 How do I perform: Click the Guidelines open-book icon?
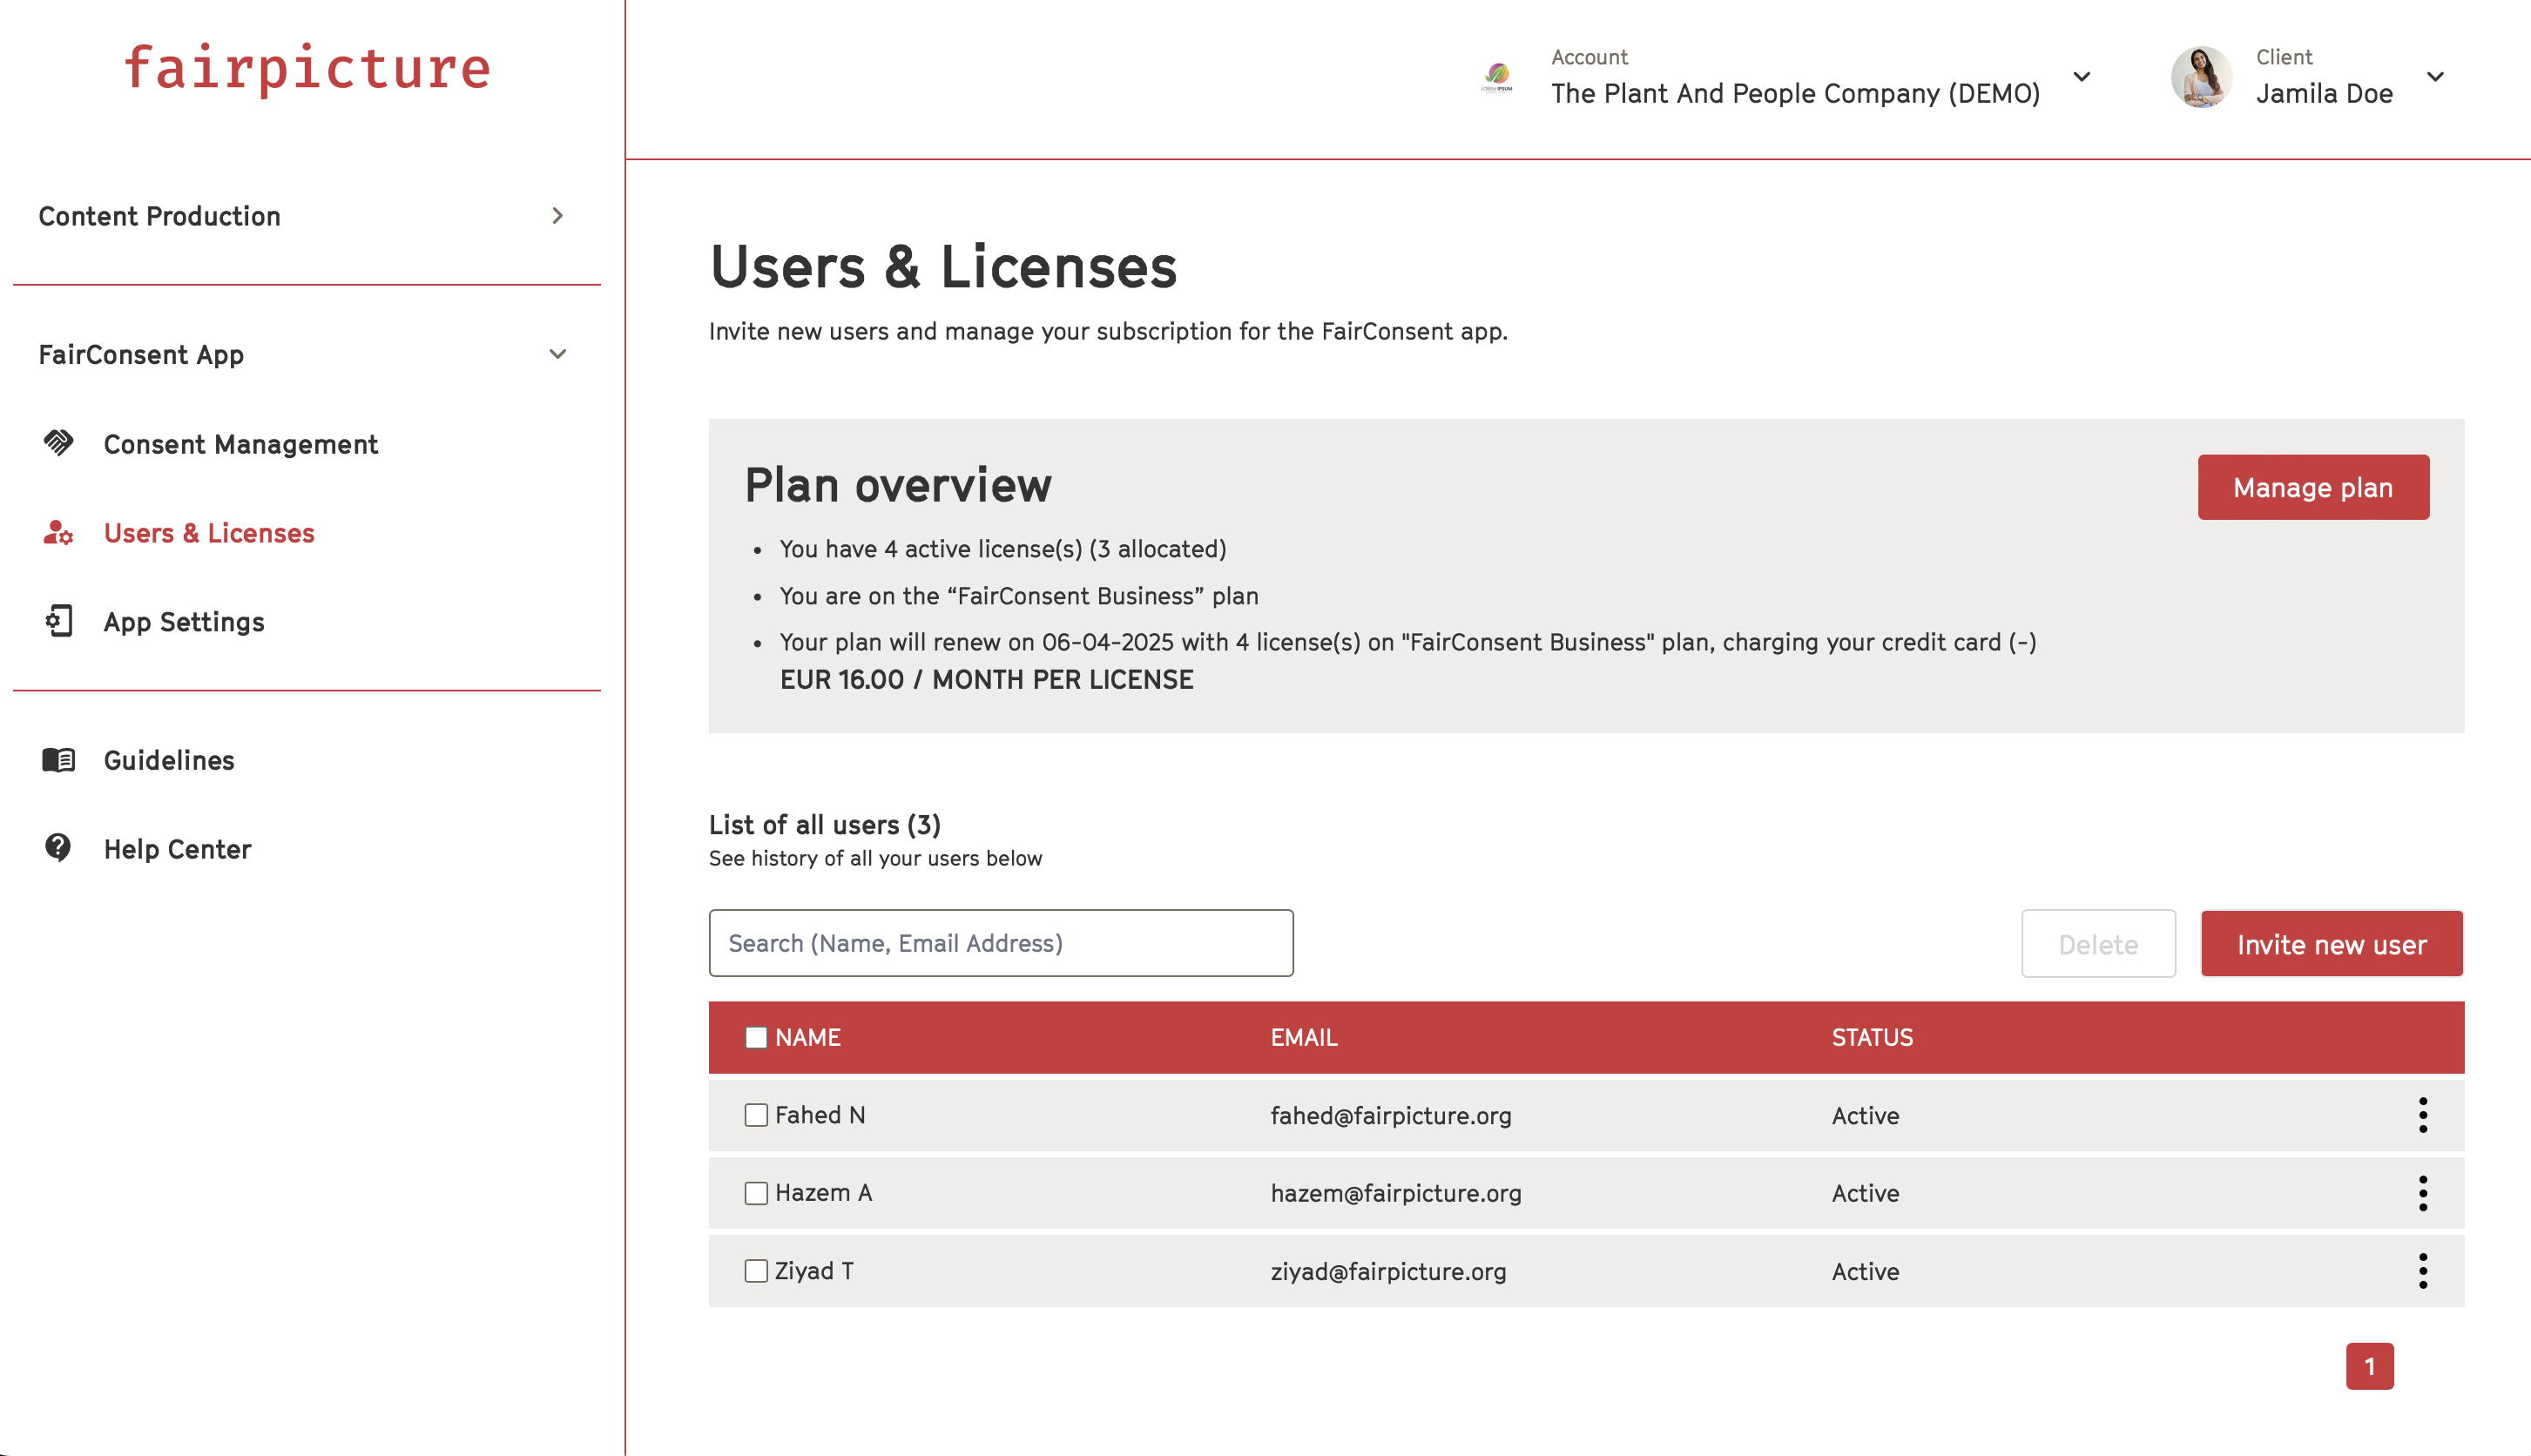[58, 760]
